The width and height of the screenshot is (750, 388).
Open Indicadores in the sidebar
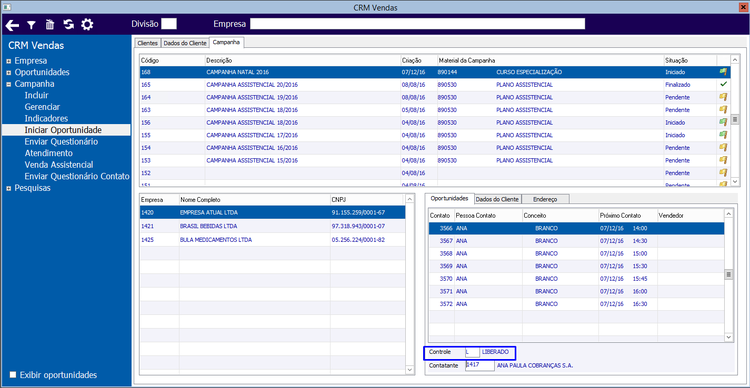(x=46, y=118)
